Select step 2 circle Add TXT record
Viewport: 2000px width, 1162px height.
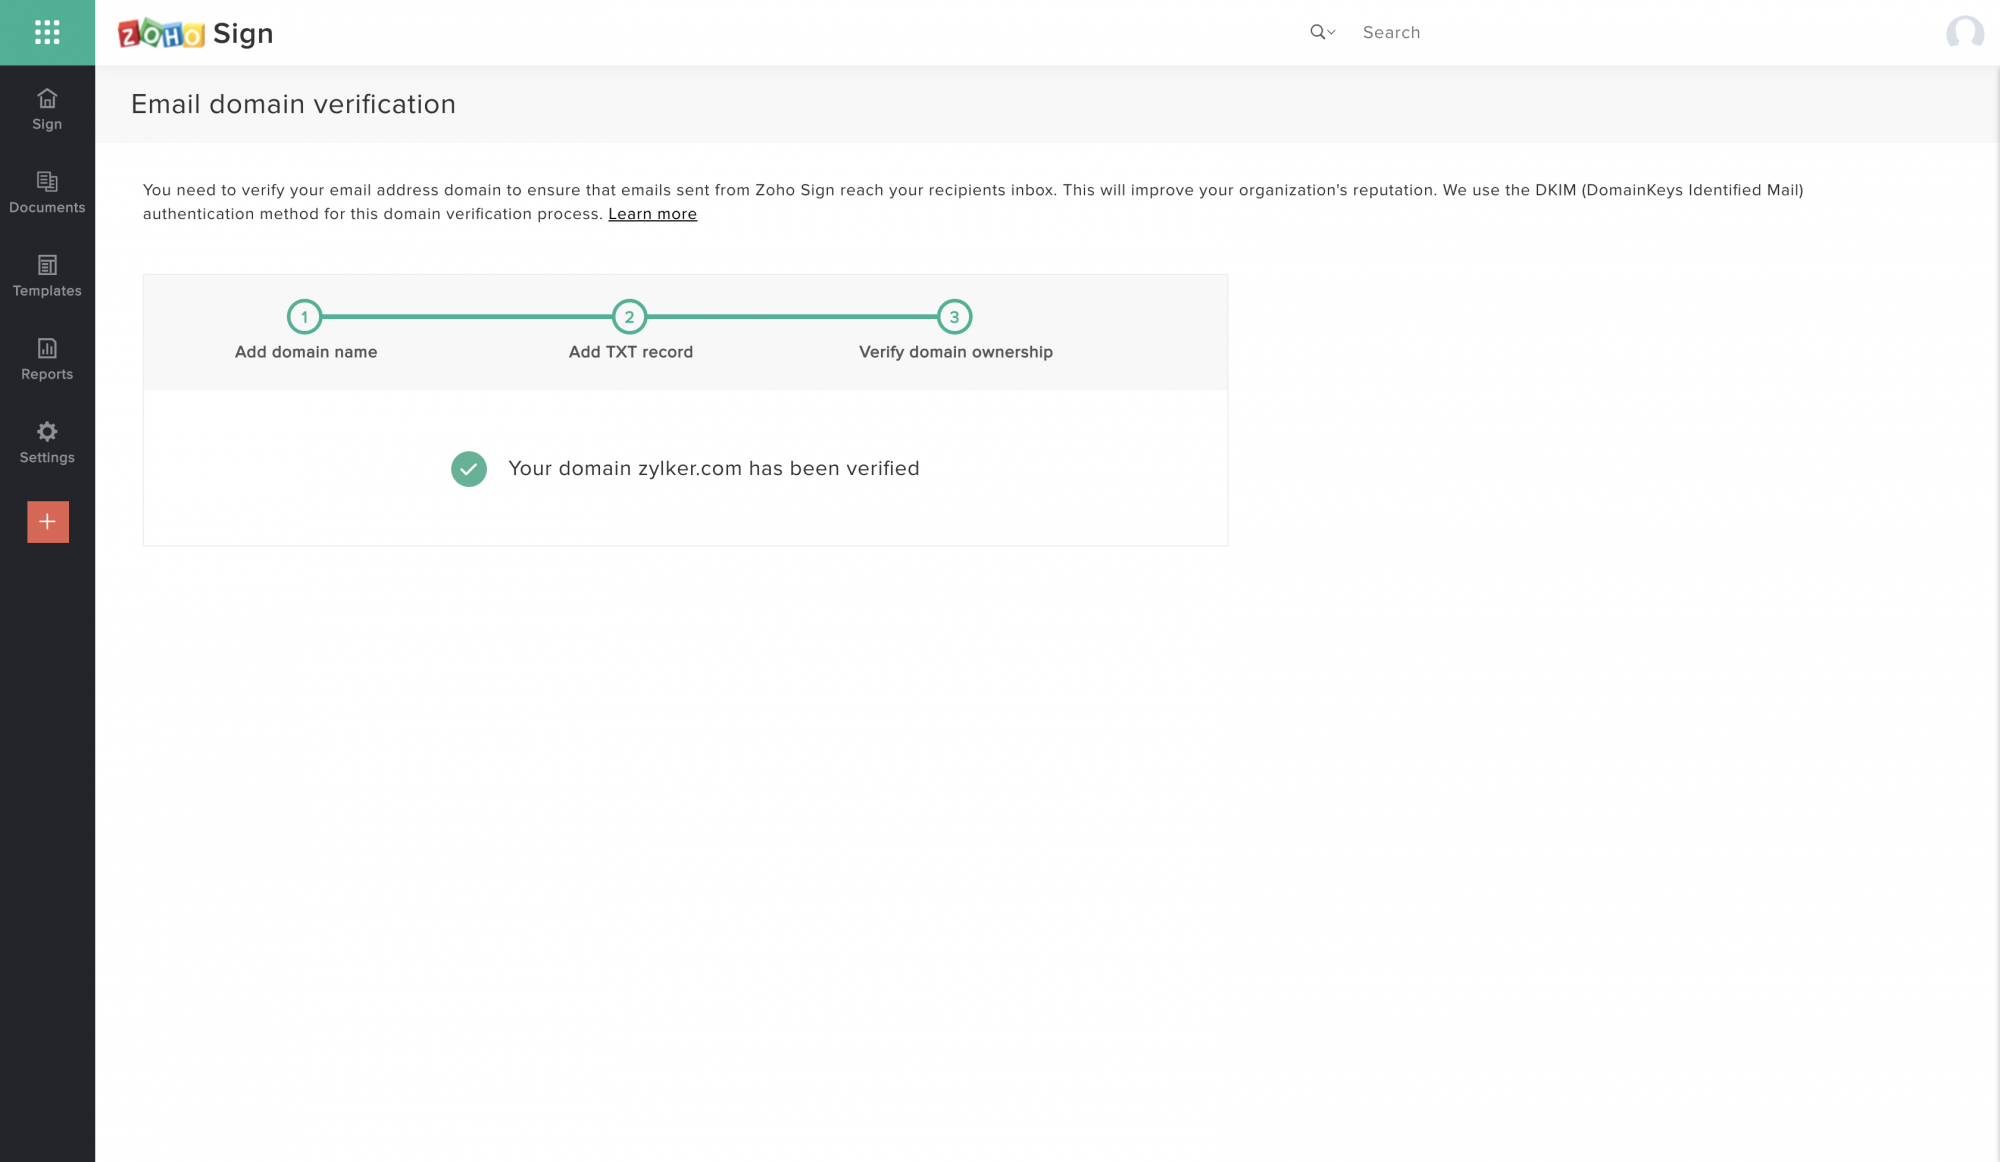(629, 317)
